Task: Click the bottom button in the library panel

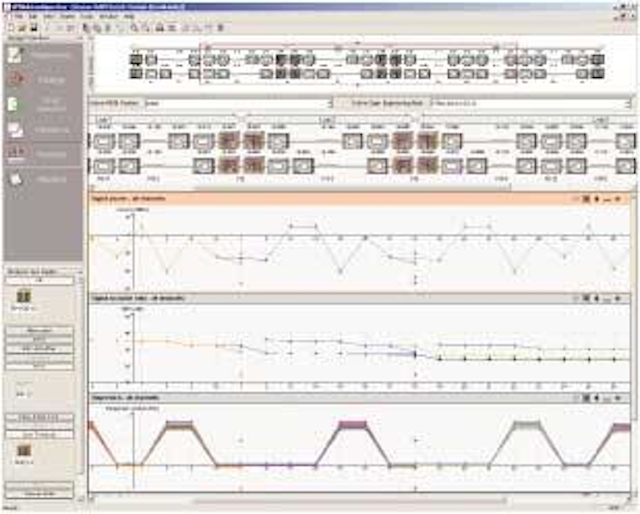Action: pos(40,494)
